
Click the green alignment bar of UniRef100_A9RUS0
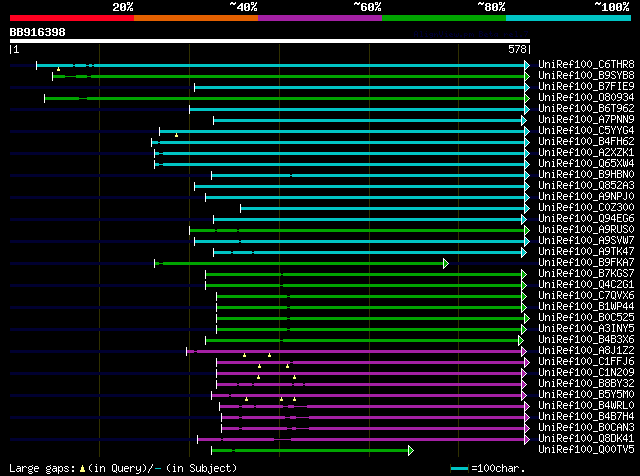[x=357, y=230]
